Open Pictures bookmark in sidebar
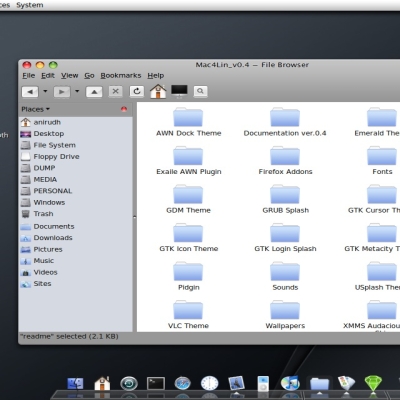400x400 pixels. pos(76,249)
